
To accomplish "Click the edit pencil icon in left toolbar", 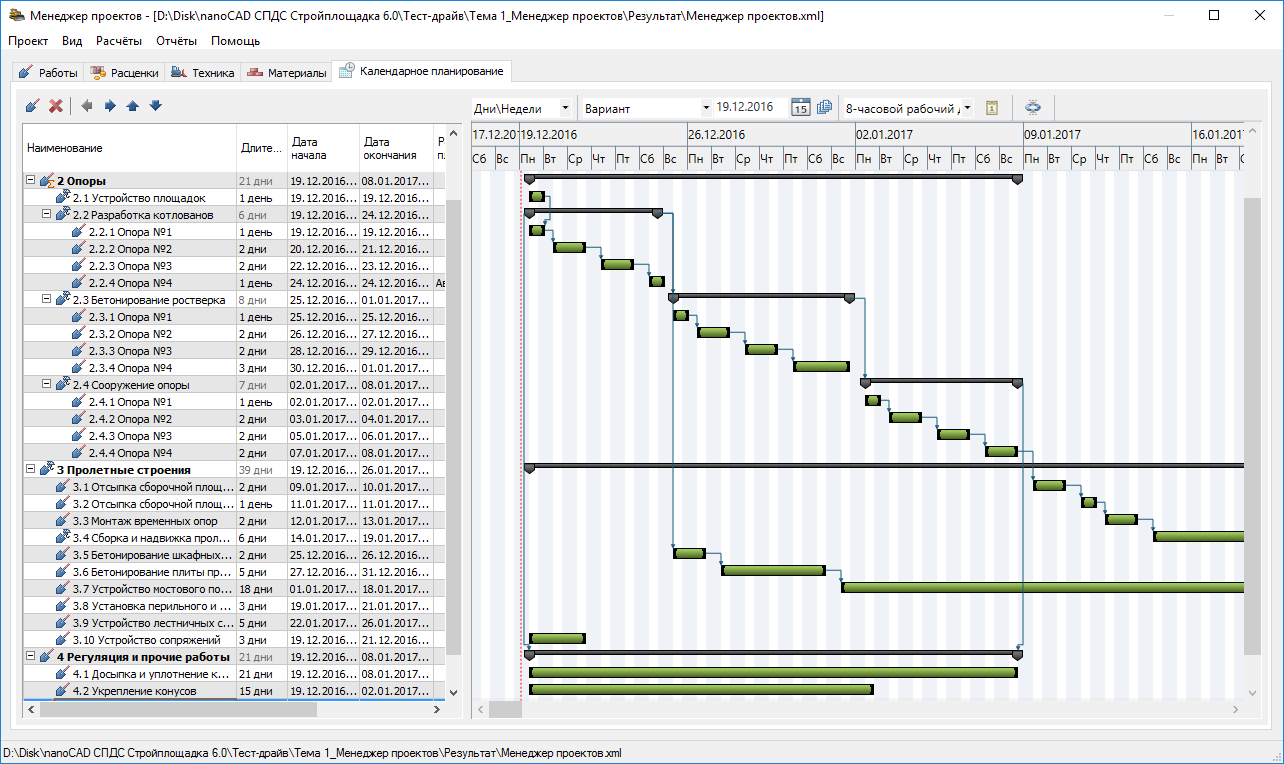I will pyautogui.click(x=33, y=105).
